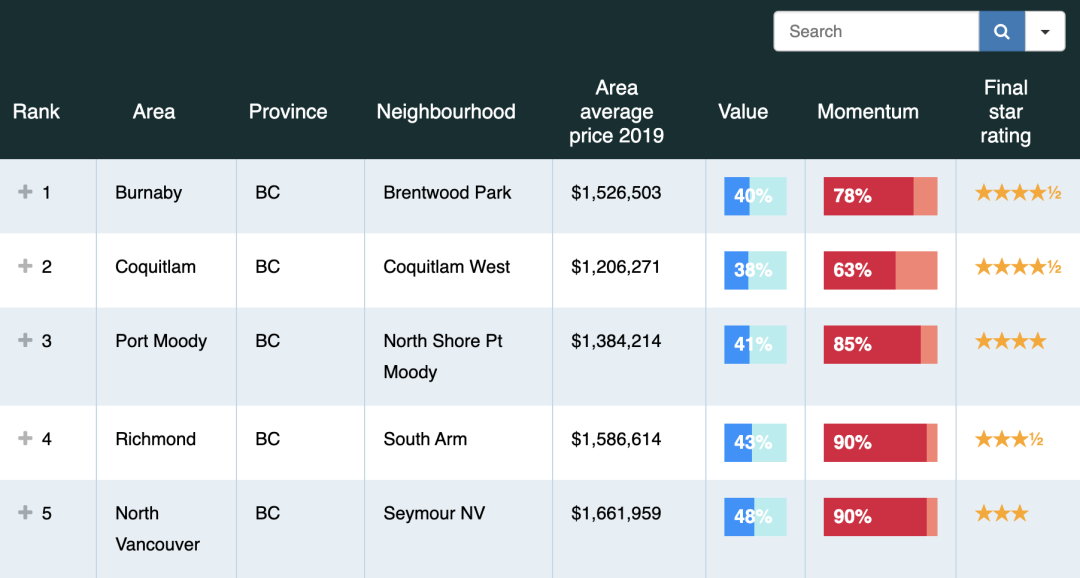
Task: Click North Vancouver's three star rating
Action: (x=1001, y=513)
